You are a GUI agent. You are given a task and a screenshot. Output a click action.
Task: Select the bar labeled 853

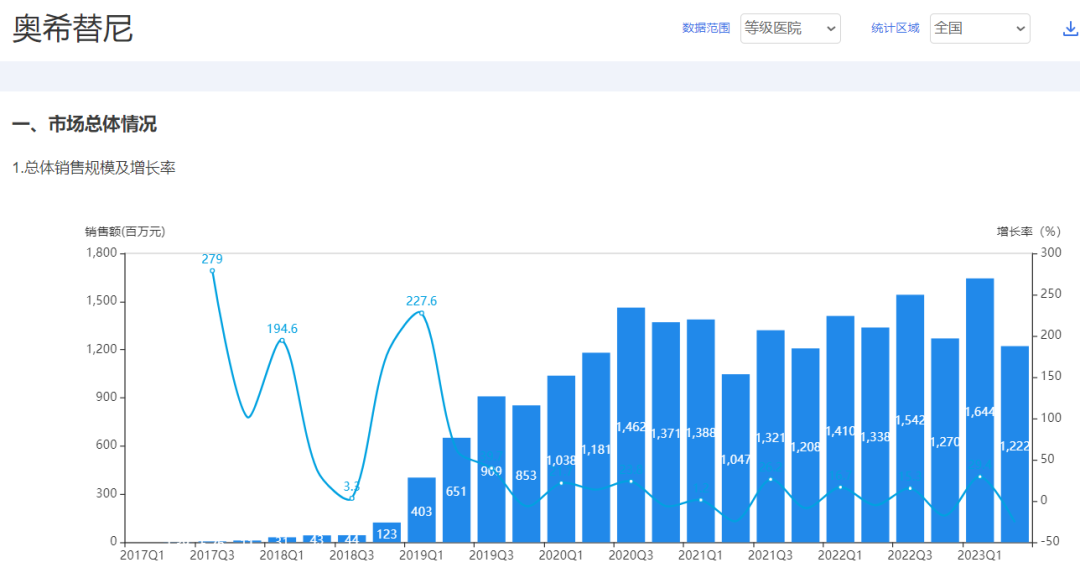(x=526, y=474)
